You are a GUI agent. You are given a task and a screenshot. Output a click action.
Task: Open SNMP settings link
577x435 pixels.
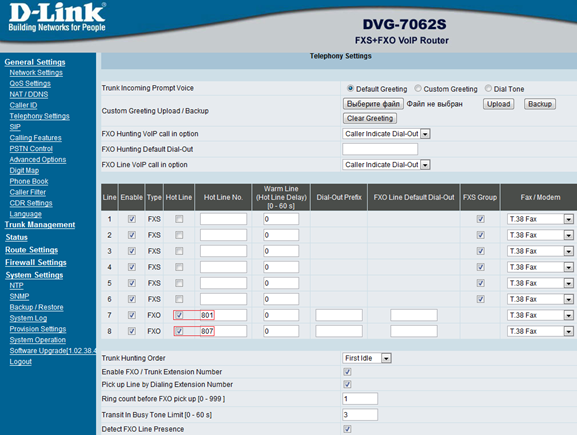[x=20, y=296]
